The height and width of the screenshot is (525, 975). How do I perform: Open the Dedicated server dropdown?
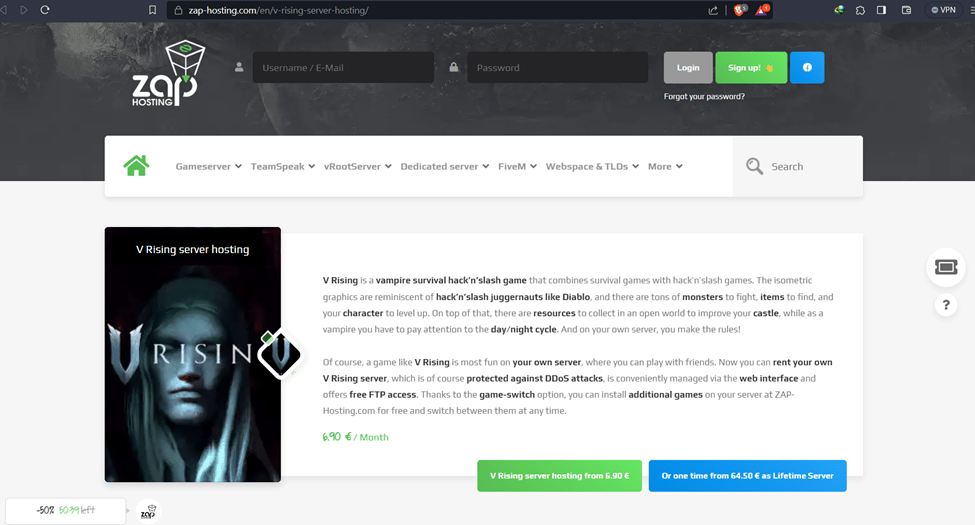point(444,167)
